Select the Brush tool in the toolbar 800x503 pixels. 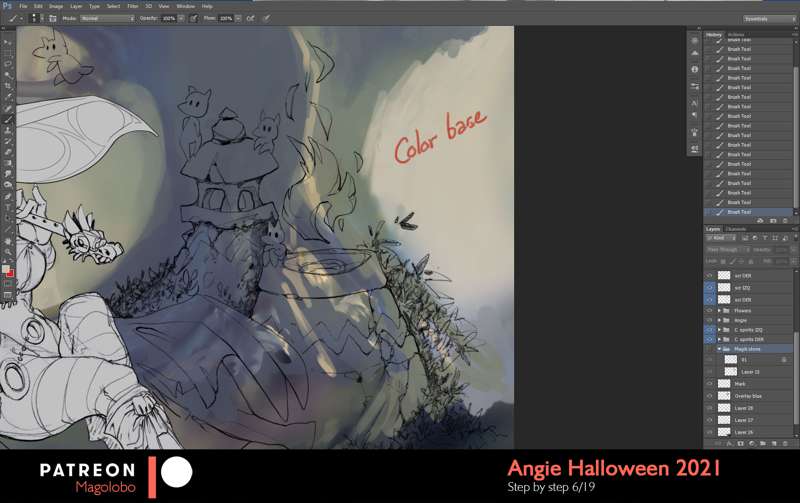coord(8,119)
